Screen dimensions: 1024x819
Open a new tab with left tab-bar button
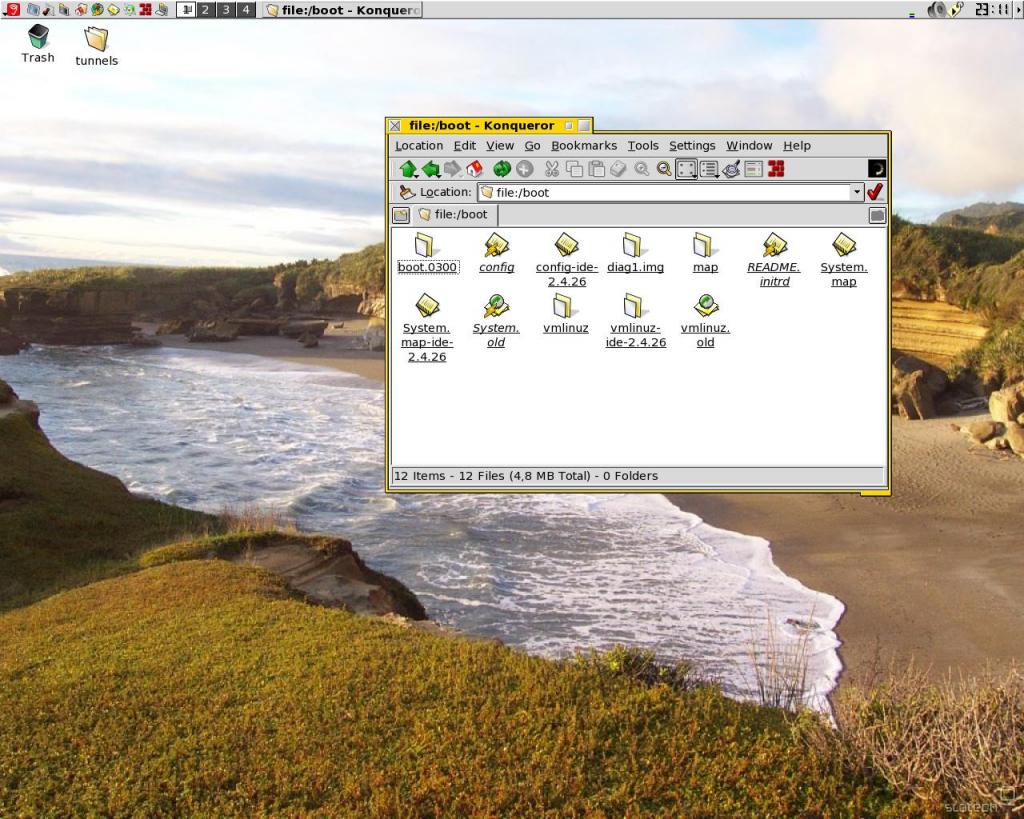coord(401,215)
